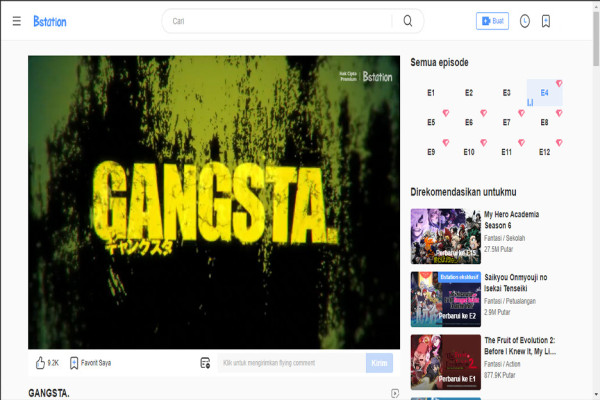Click the search magnifier icon
This screenshot has width=600, height=400.
click(408, 21)
